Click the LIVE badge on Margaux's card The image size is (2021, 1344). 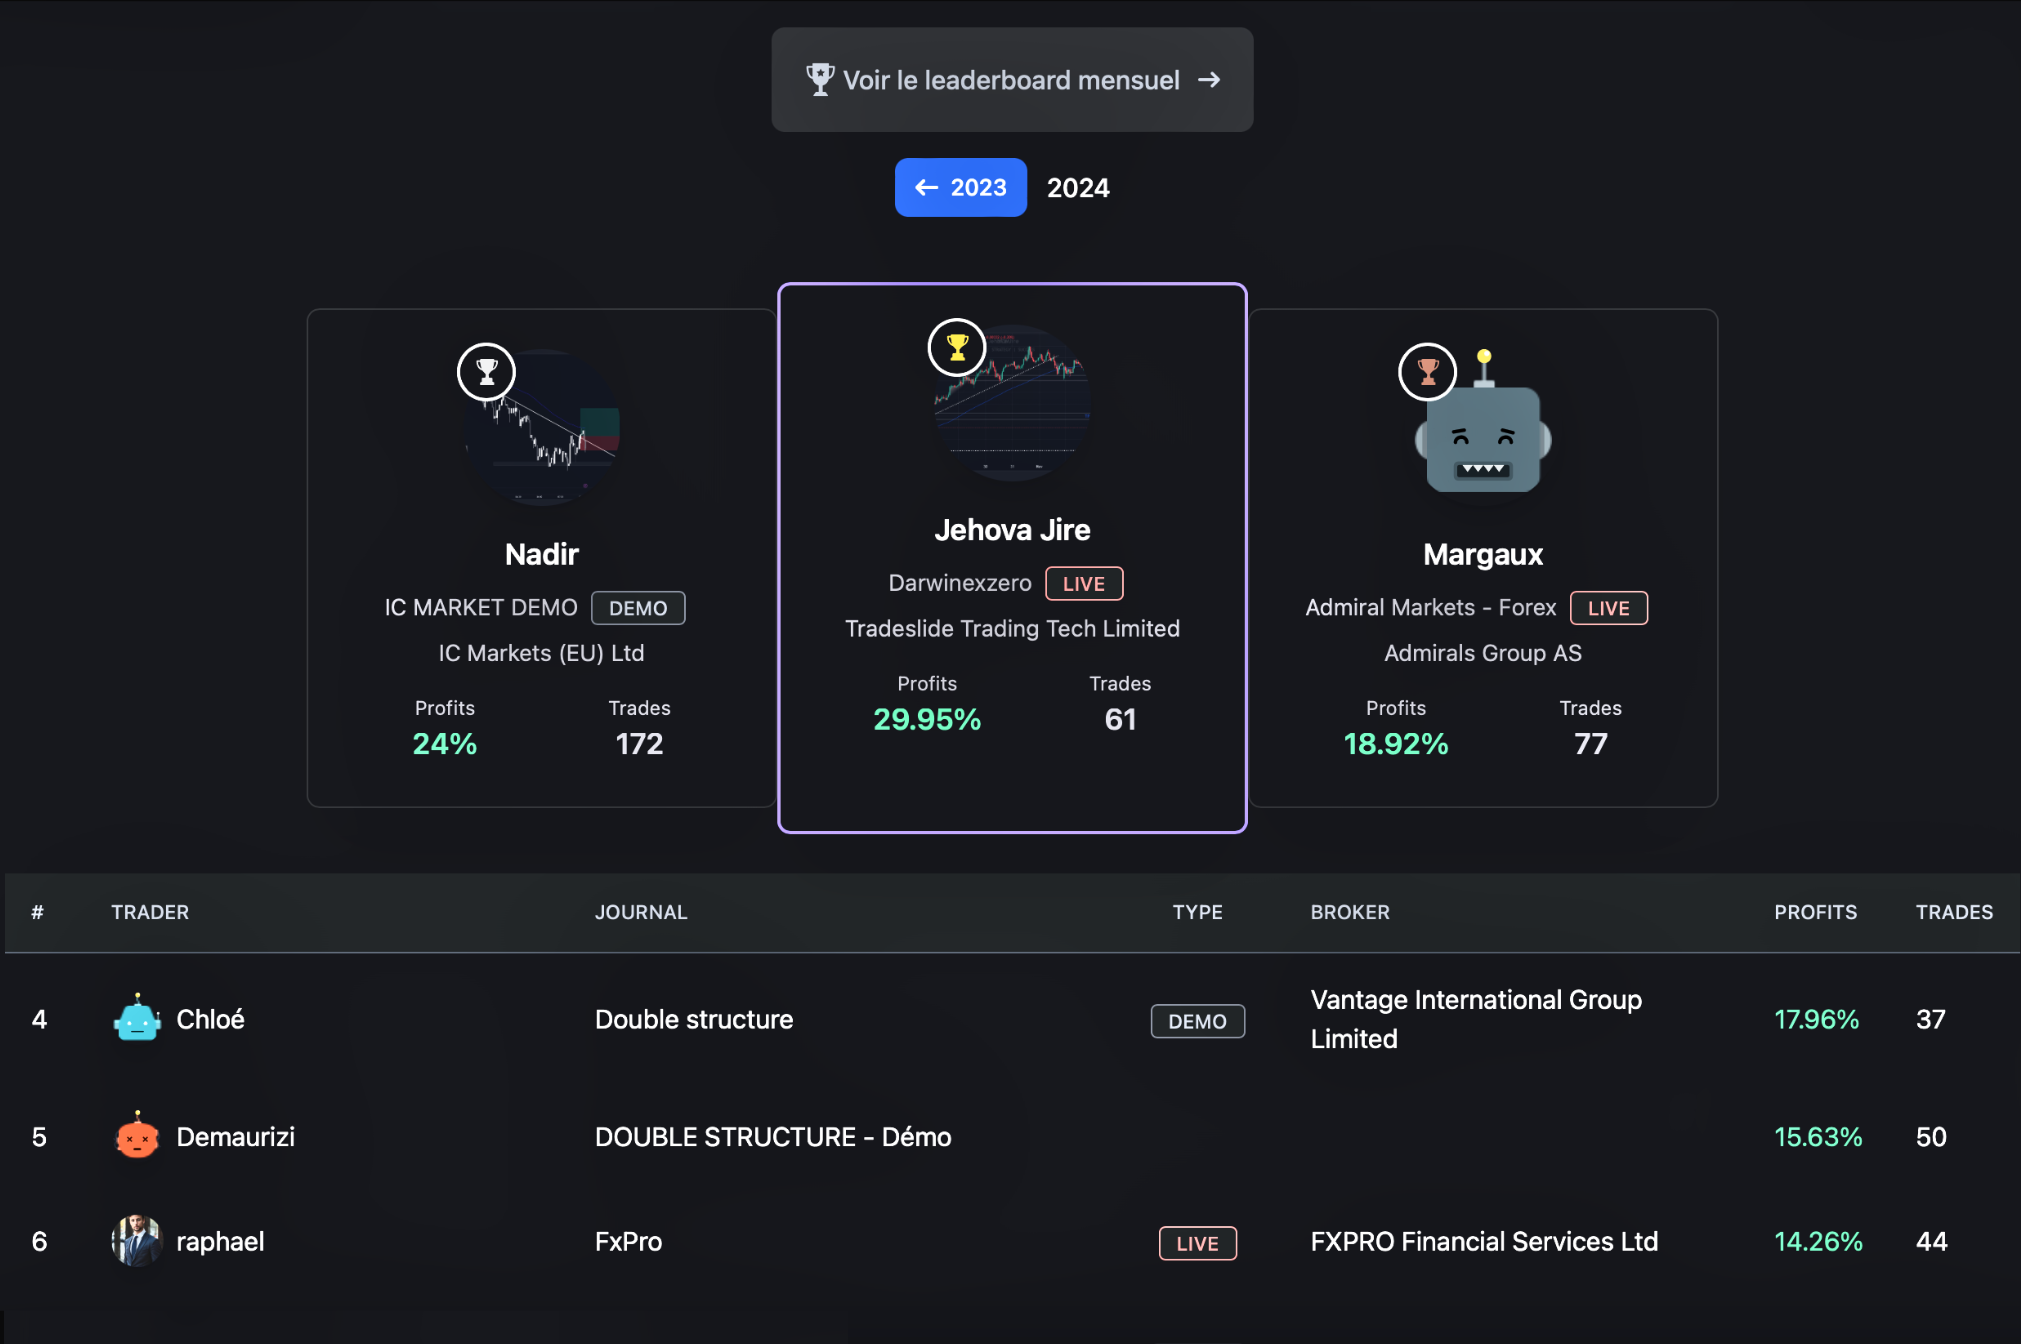(1608, 608)
